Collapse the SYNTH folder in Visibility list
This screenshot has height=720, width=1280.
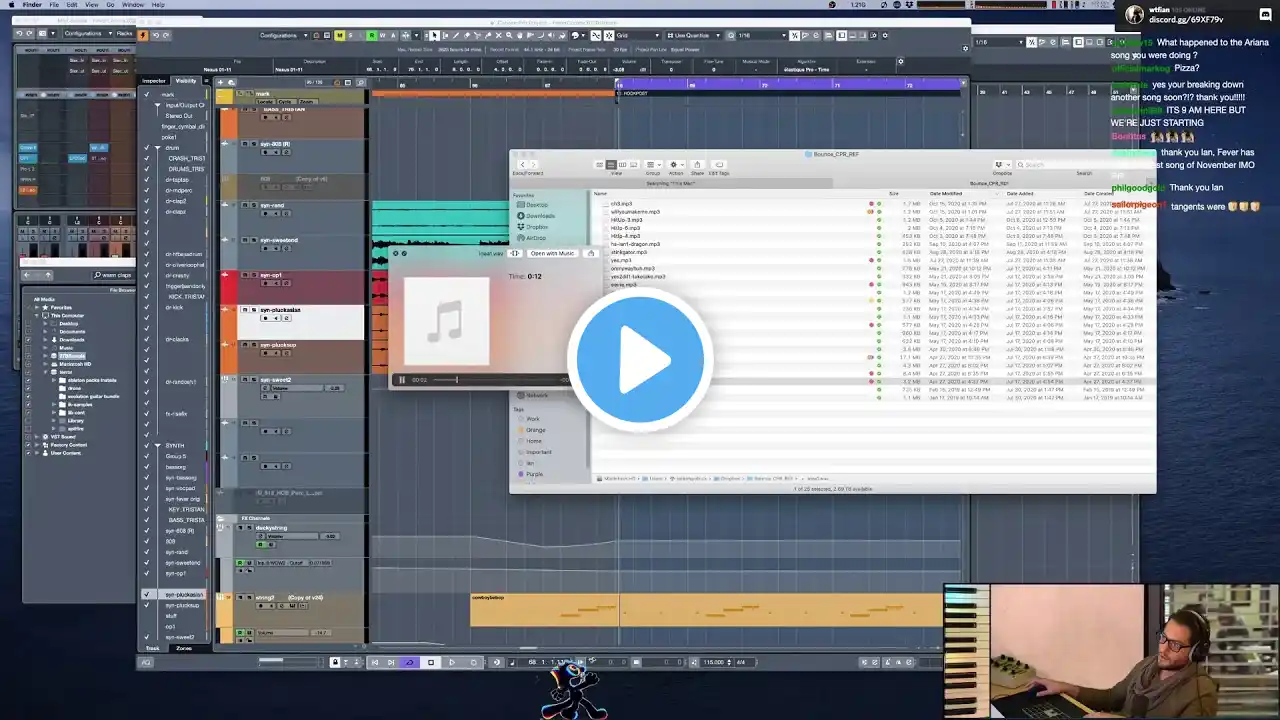[x=157, y=445]
